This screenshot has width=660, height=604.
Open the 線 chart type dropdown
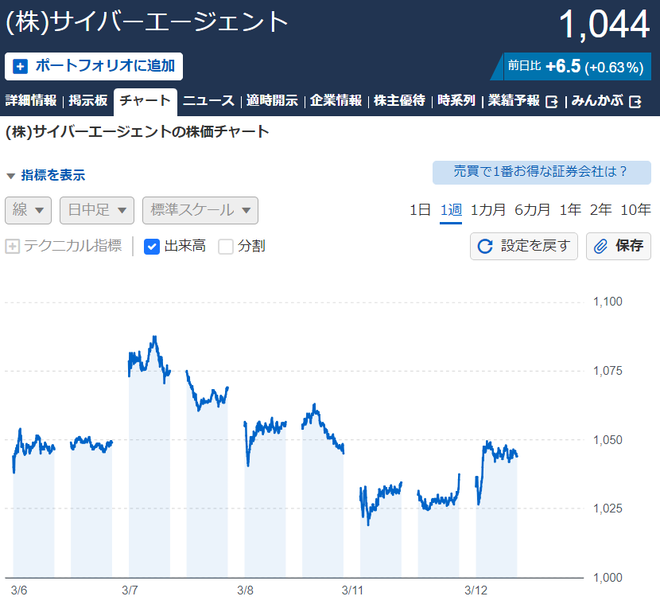[28, 210]
